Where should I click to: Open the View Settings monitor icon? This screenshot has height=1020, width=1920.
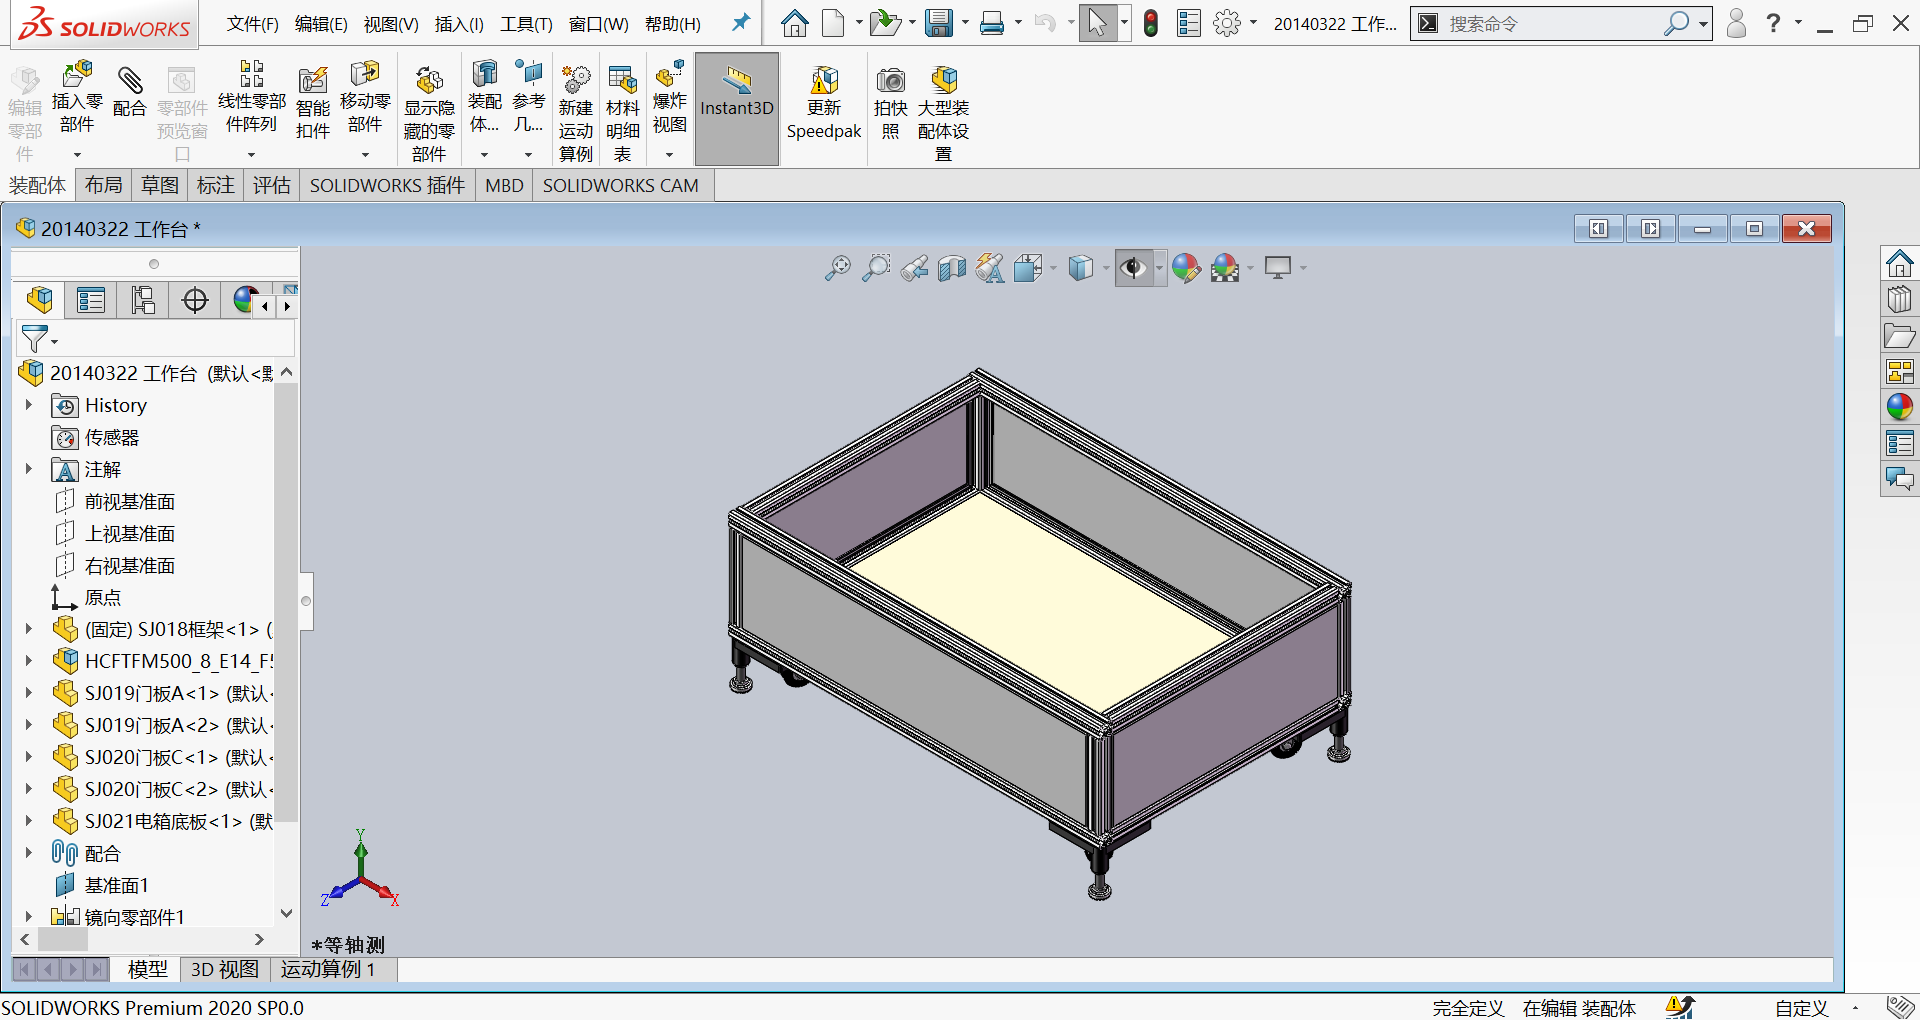1278,268
